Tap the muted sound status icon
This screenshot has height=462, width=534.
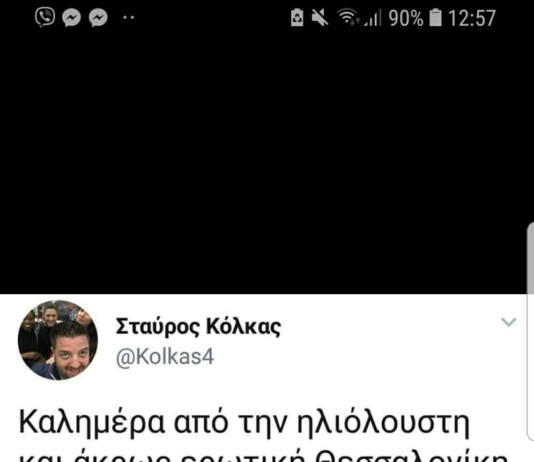320,17
